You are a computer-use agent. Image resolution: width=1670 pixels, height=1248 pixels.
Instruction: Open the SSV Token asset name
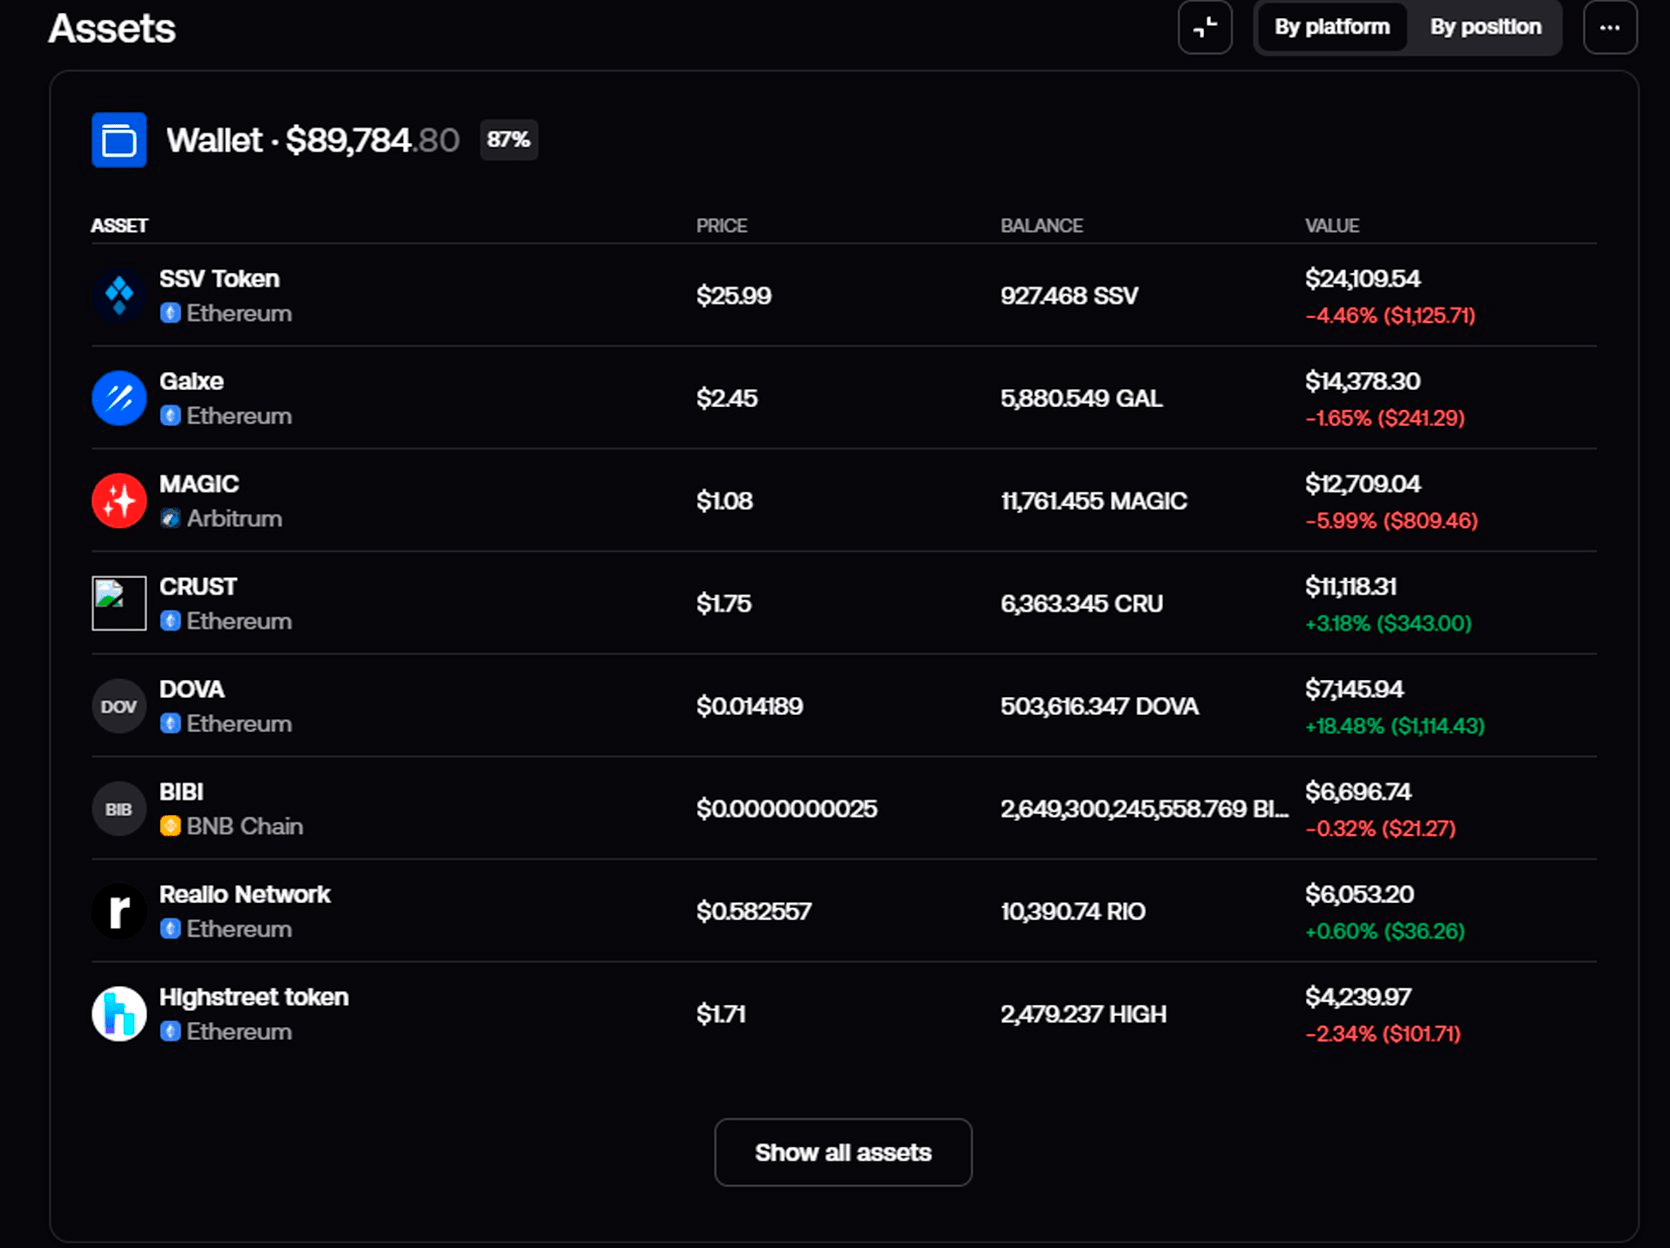(x=219, y=279)
